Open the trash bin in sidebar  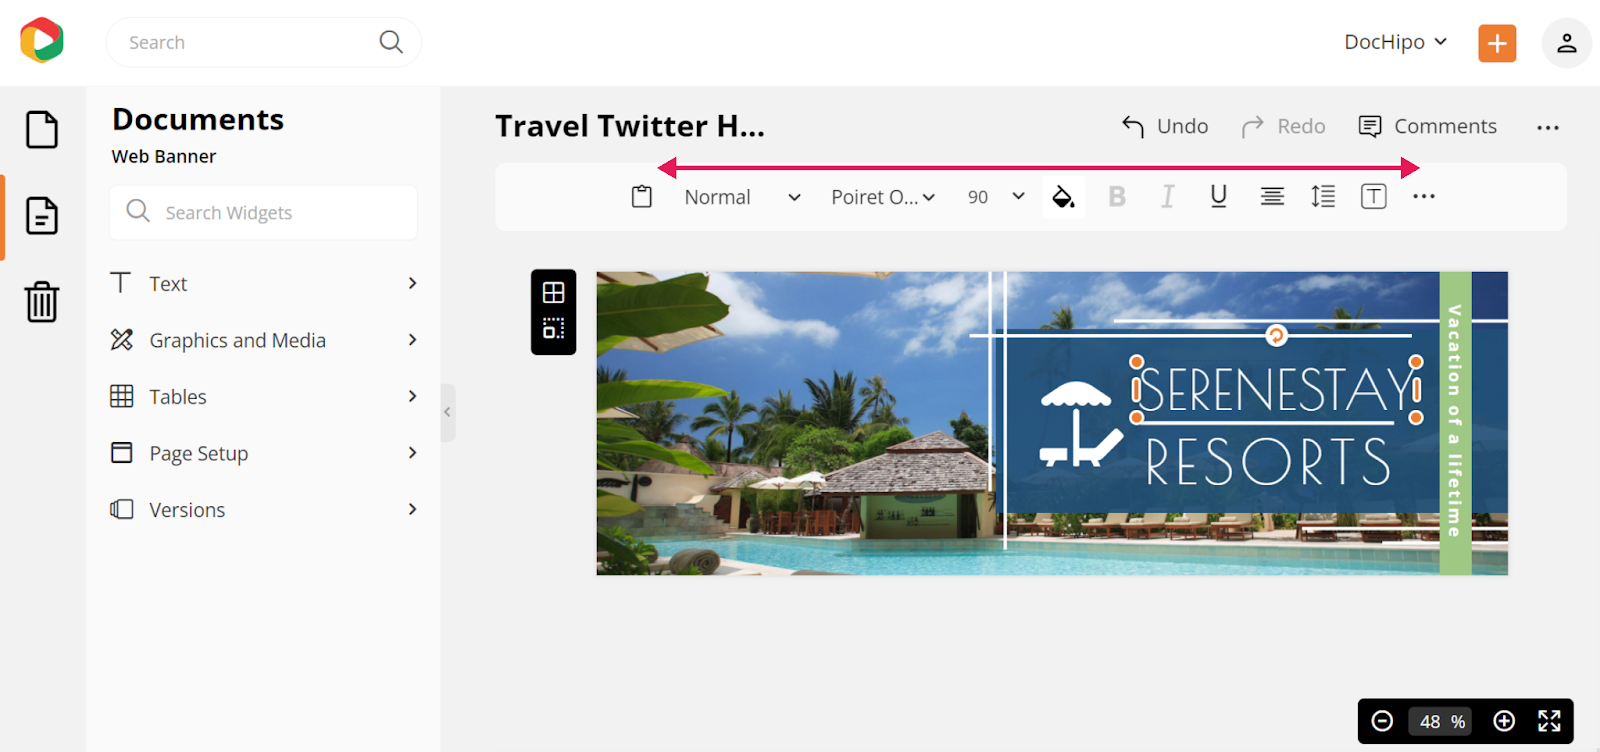(42, 301)
